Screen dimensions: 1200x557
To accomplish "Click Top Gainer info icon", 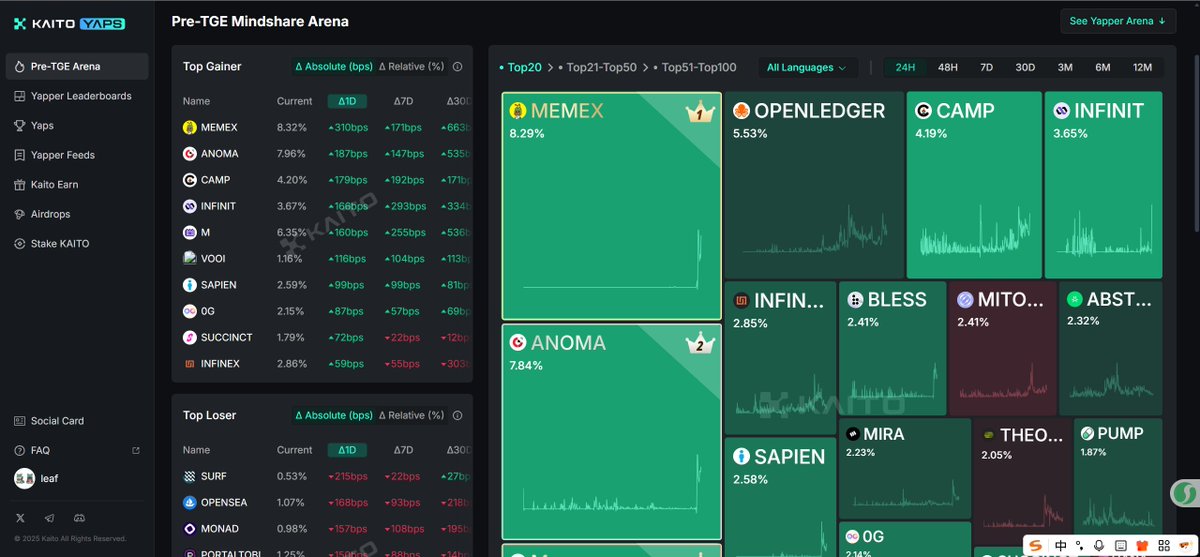I will point(457,67).
